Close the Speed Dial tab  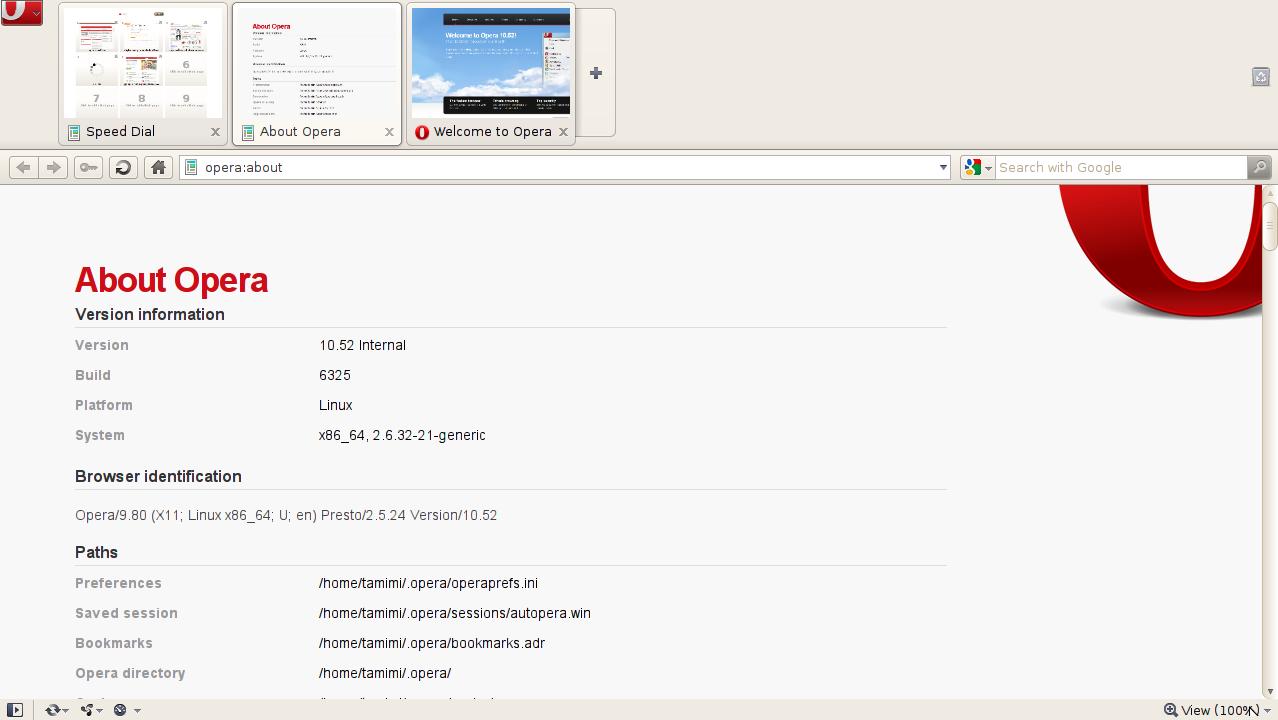coord(215,132)
